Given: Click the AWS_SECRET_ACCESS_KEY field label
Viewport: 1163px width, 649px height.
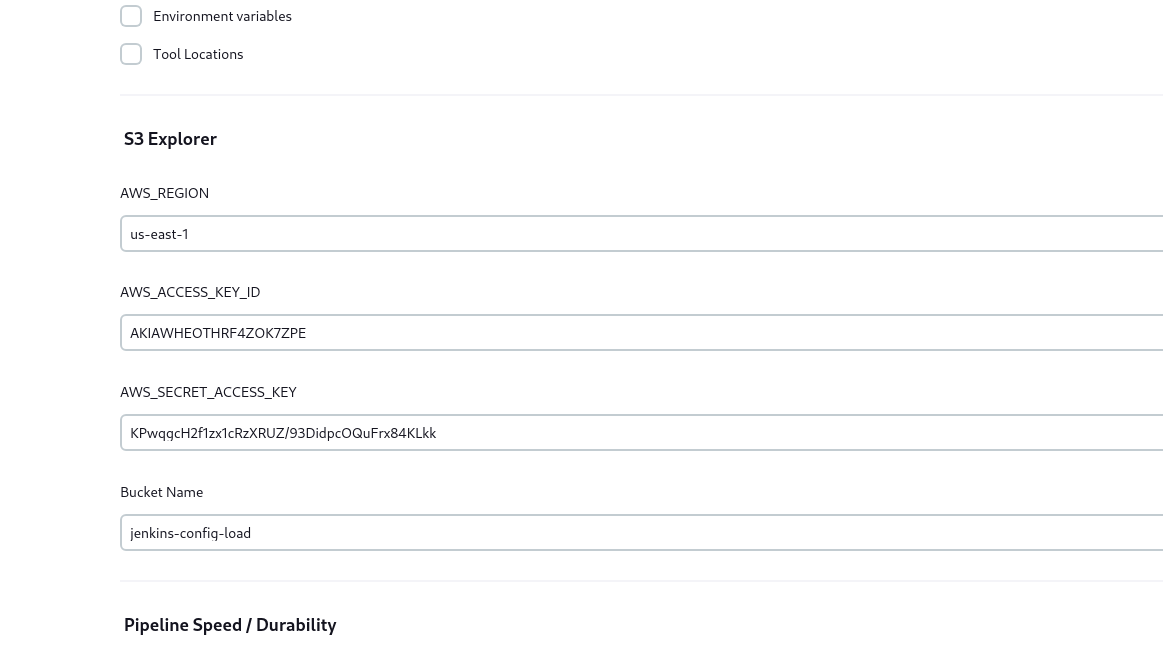Looking at the screenshot, I should coord(208,392).
